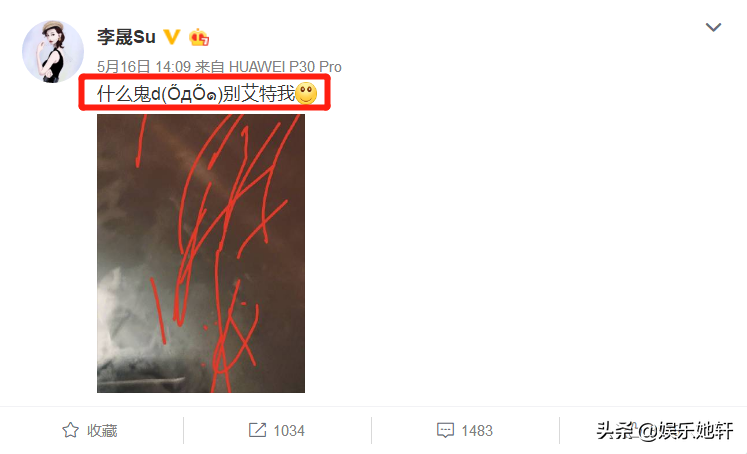The height and width of the screenshot is (454, 747).
Task: Open the 5月16日 14:09 timestamp link
Action: pos(144,67)
